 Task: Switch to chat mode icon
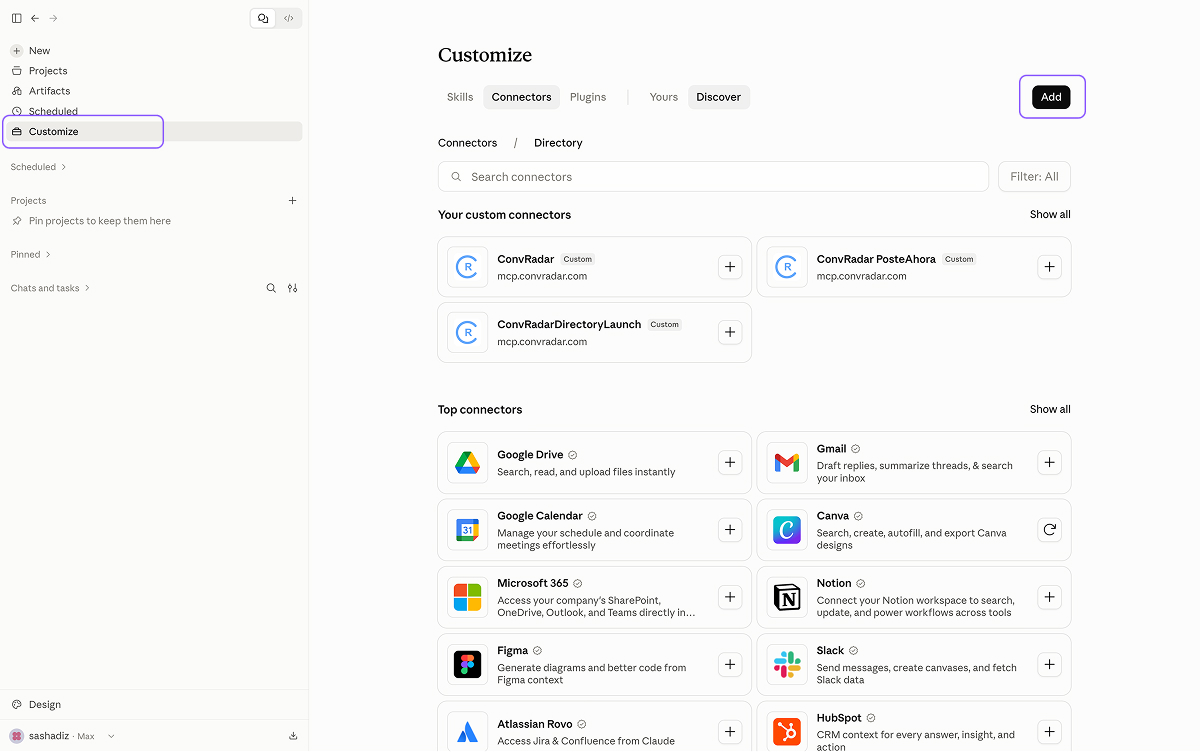[x=263, y=18]
